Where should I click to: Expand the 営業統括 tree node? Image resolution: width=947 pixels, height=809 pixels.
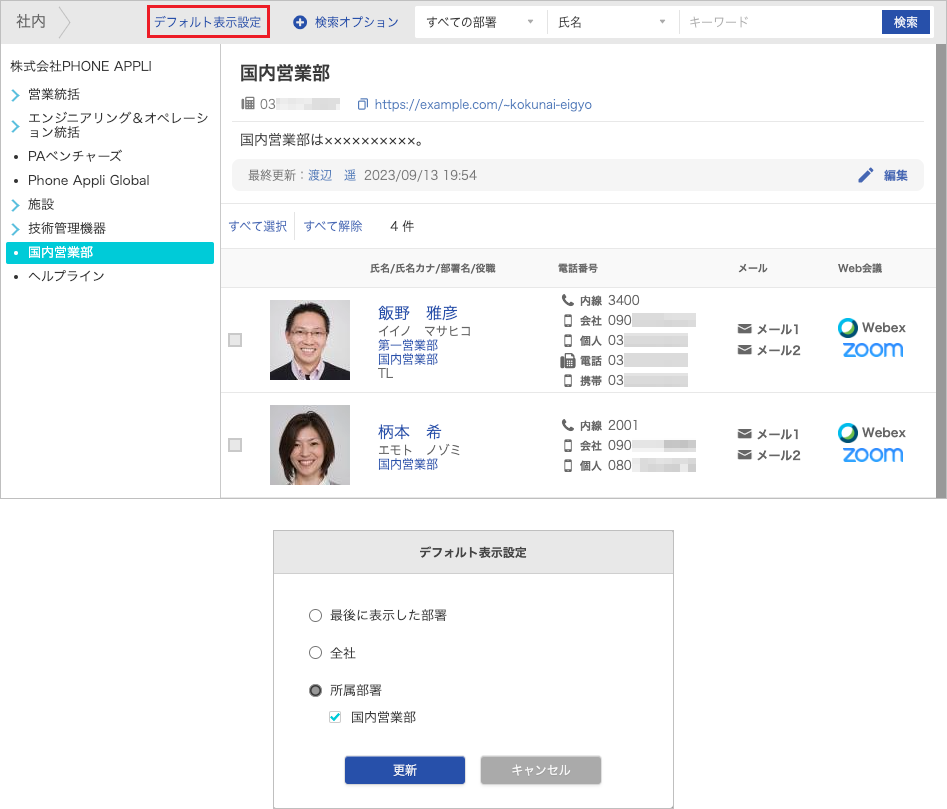click(16, 95)
